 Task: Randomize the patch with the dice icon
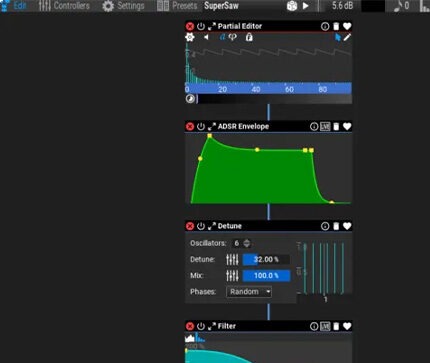[292, 6]
